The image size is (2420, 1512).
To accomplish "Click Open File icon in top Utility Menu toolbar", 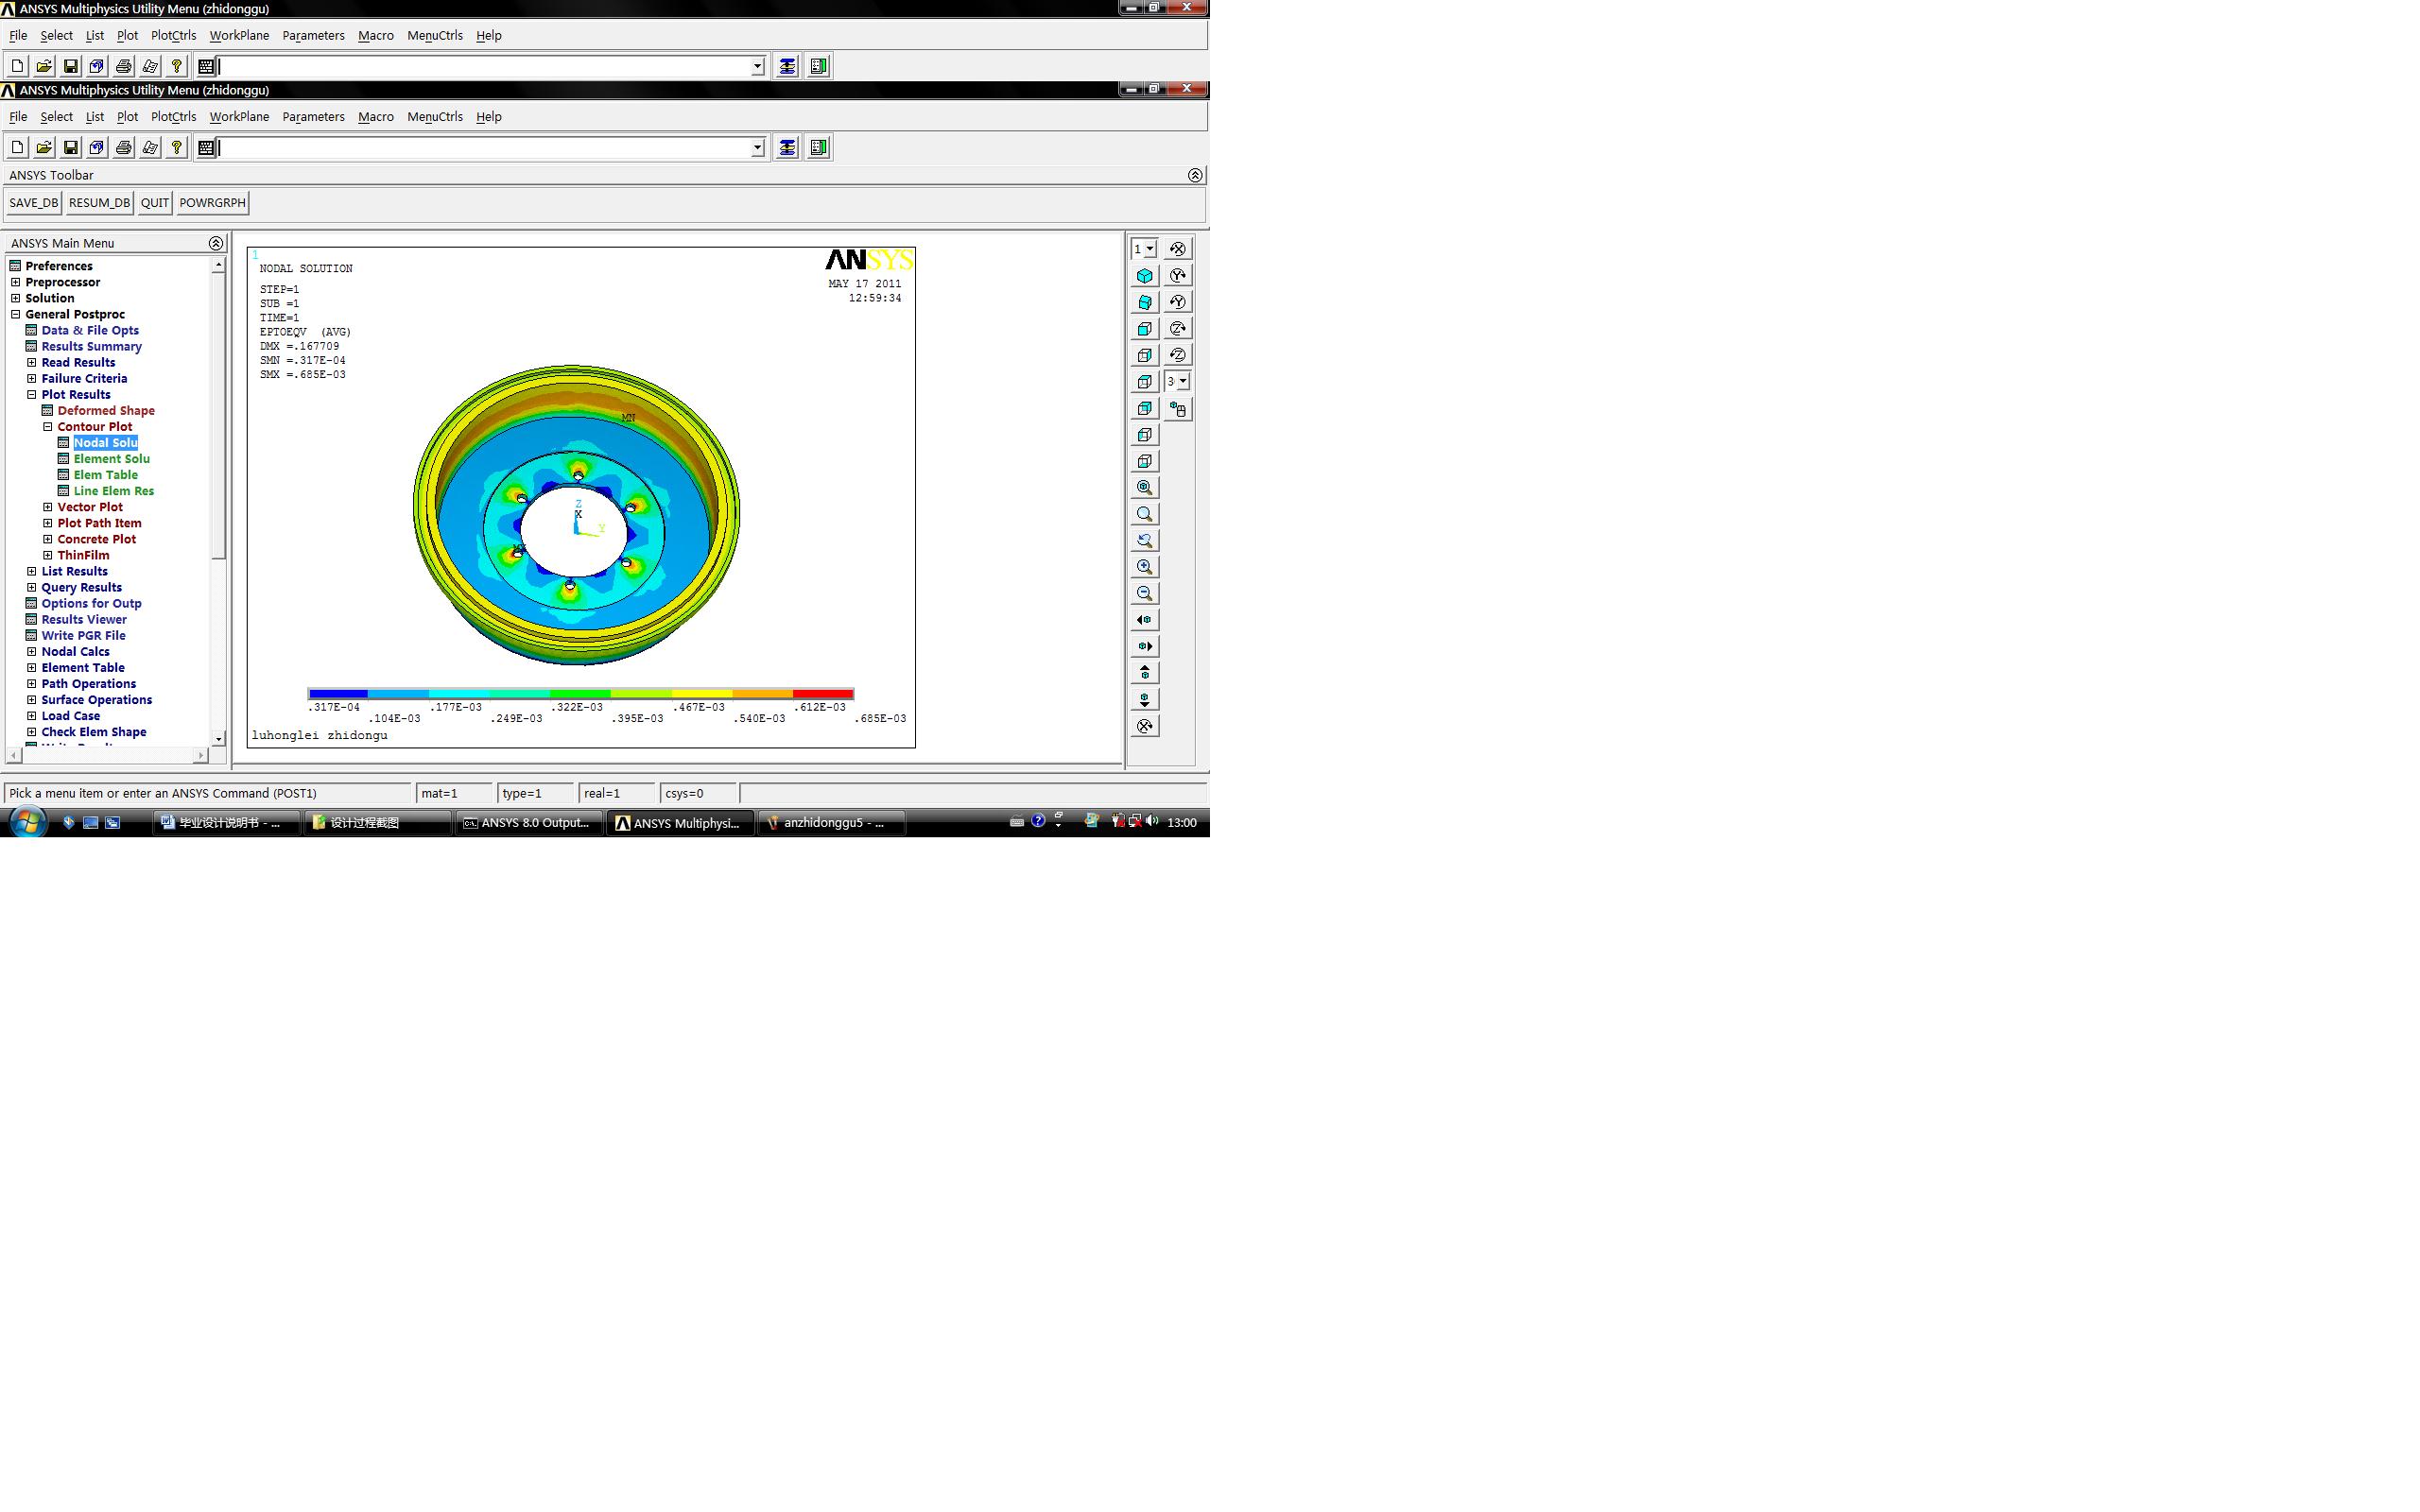I will point(44,66).
